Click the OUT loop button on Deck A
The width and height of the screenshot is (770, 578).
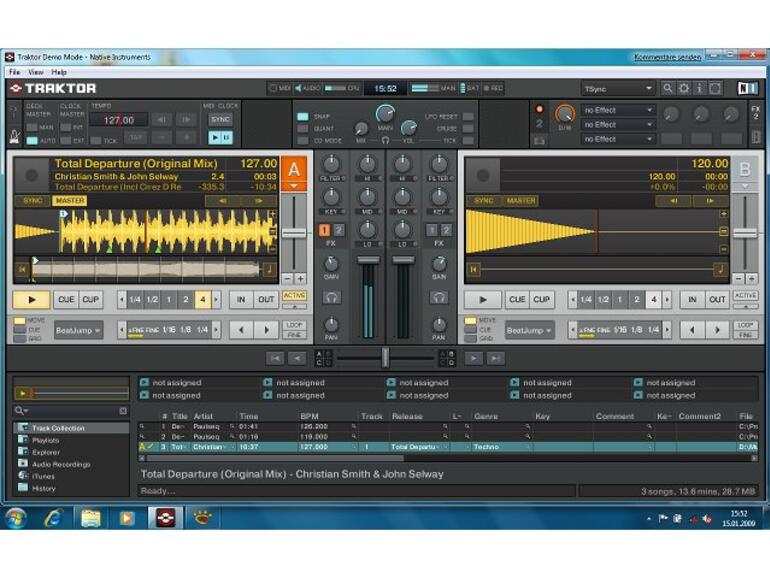coord(266,299)
